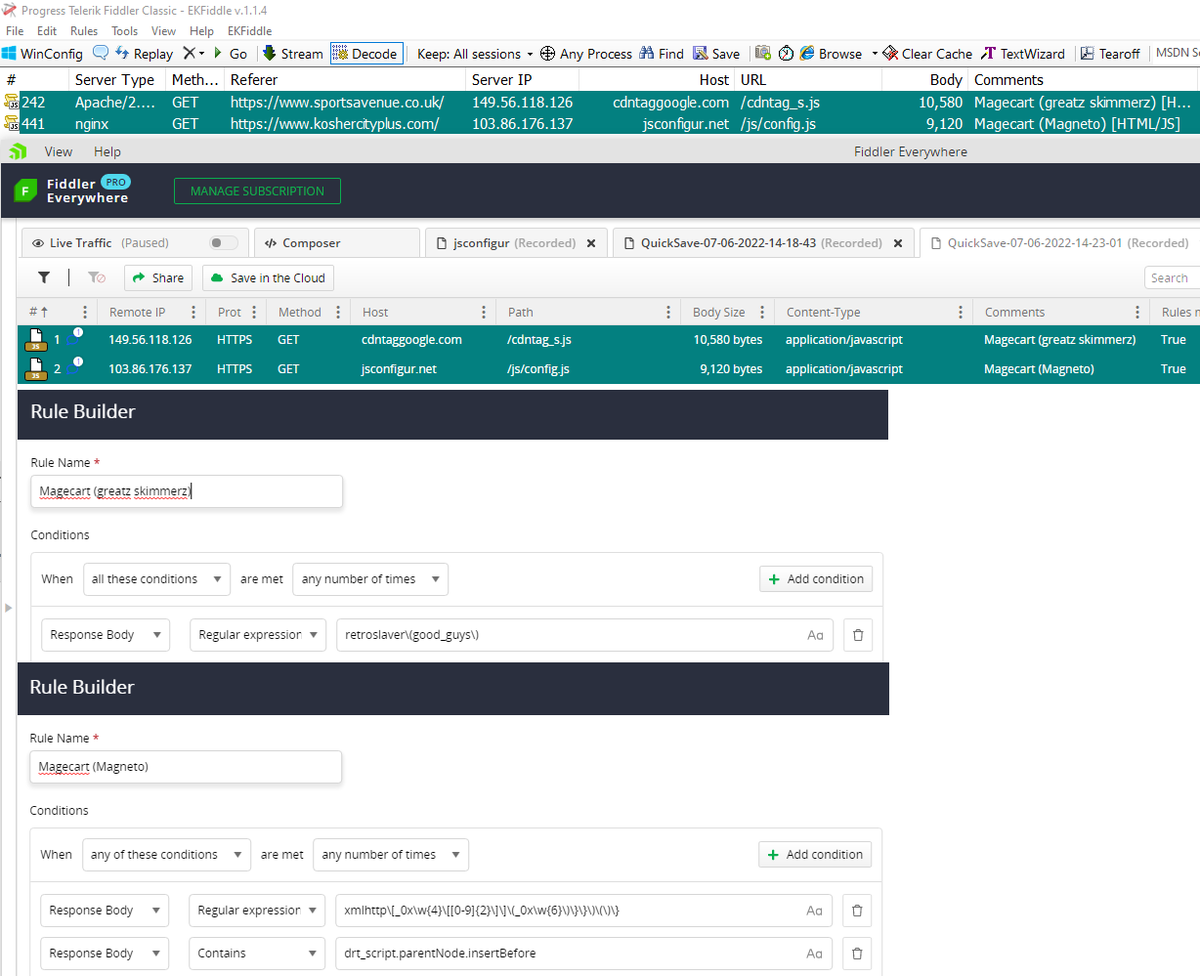Open the Tools menu
The width and height of the screenshot is (1200, 976).
tap(125, 31)
